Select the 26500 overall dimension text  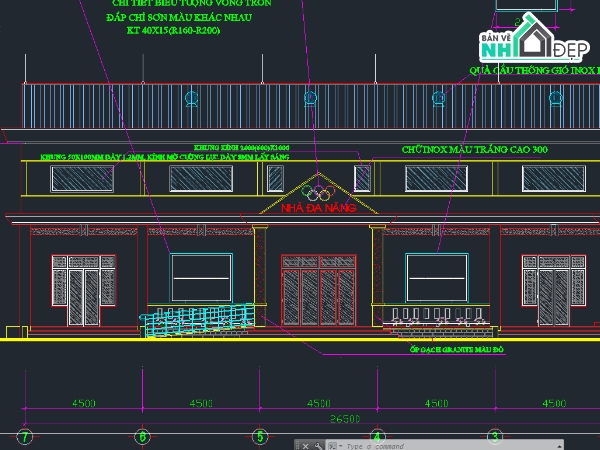pos(345,419)
